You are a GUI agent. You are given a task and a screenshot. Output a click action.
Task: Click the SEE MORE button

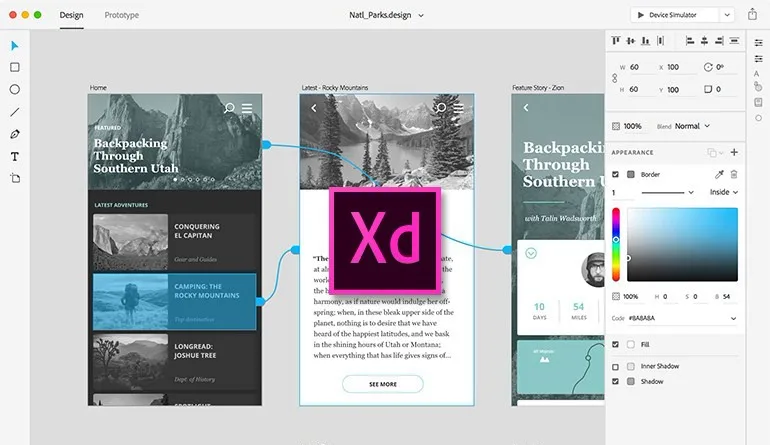point(383,384)
